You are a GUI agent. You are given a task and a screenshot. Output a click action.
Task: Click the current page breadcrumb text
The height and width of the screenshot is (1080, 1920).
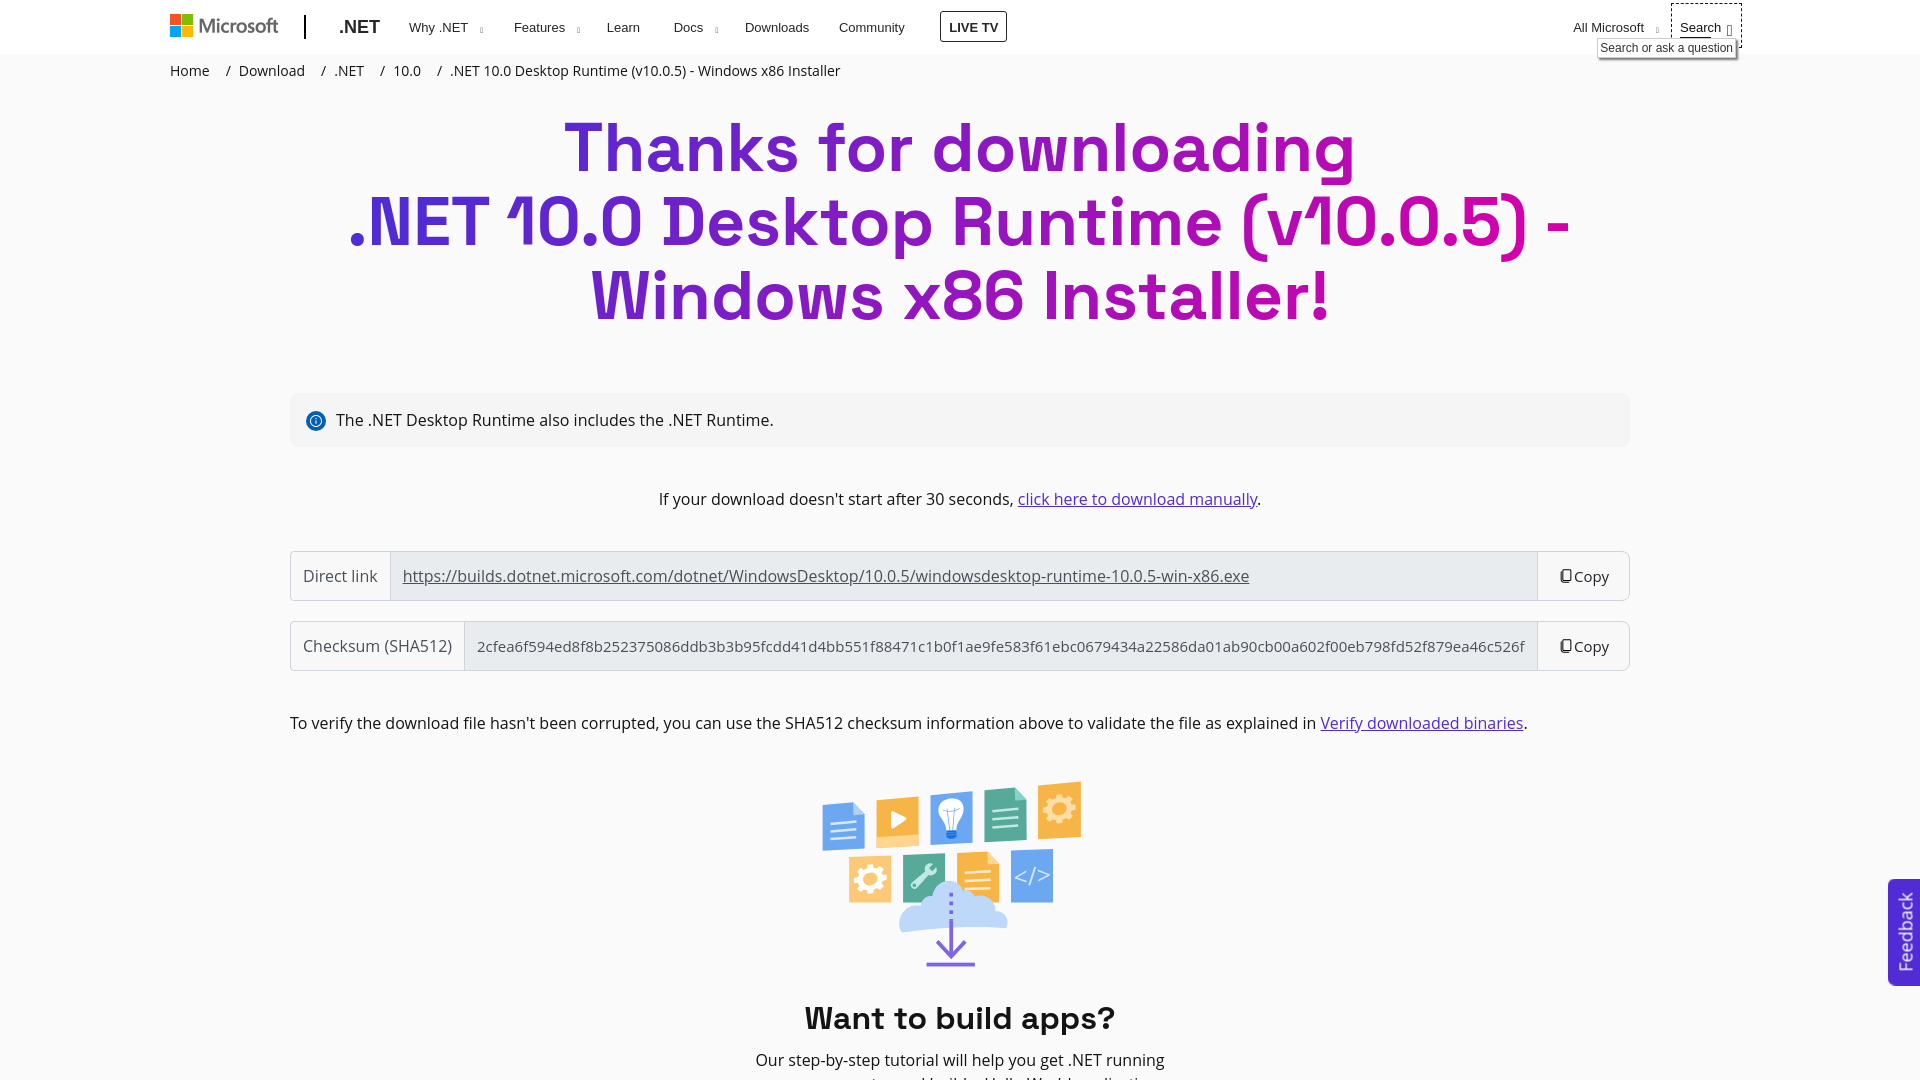pos(645,71)
